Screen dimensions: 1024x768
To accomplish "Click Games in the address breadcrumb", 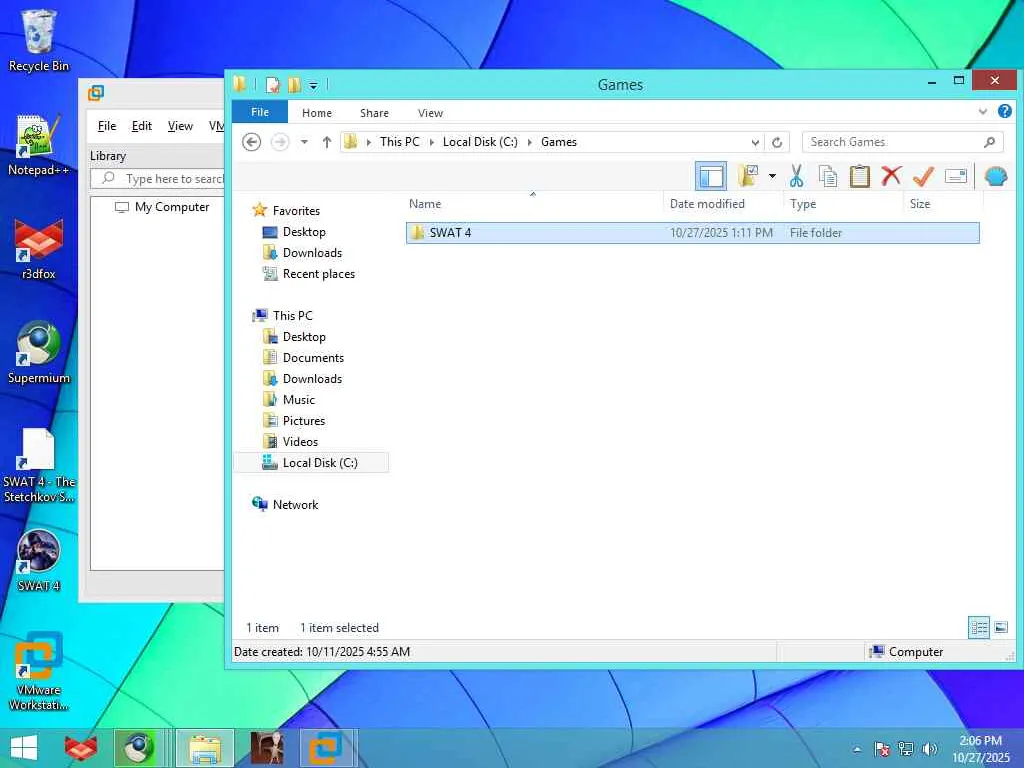I will [x=559, y=142].
